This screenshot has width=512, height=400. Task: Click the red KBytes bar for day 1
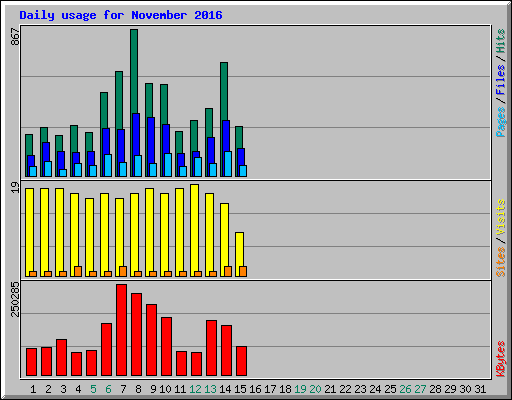coord(31,362)
